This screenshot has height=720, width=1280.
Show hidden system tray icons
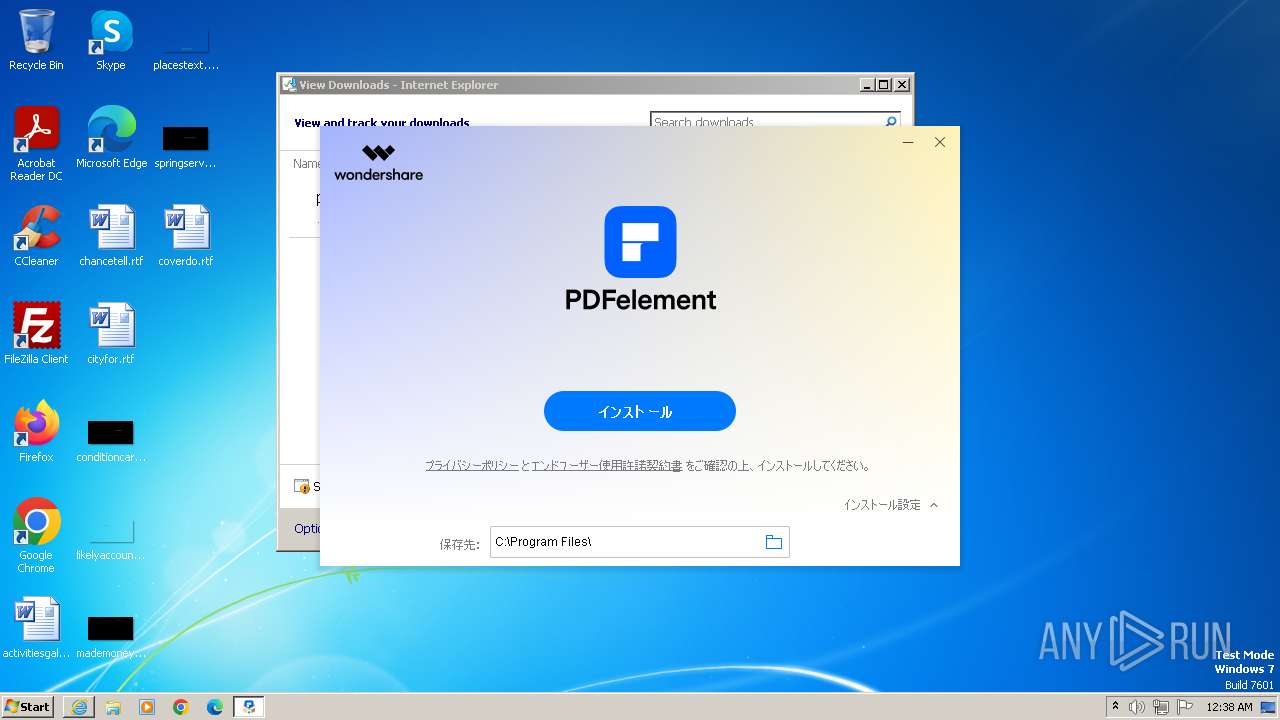click(1116, 707)
